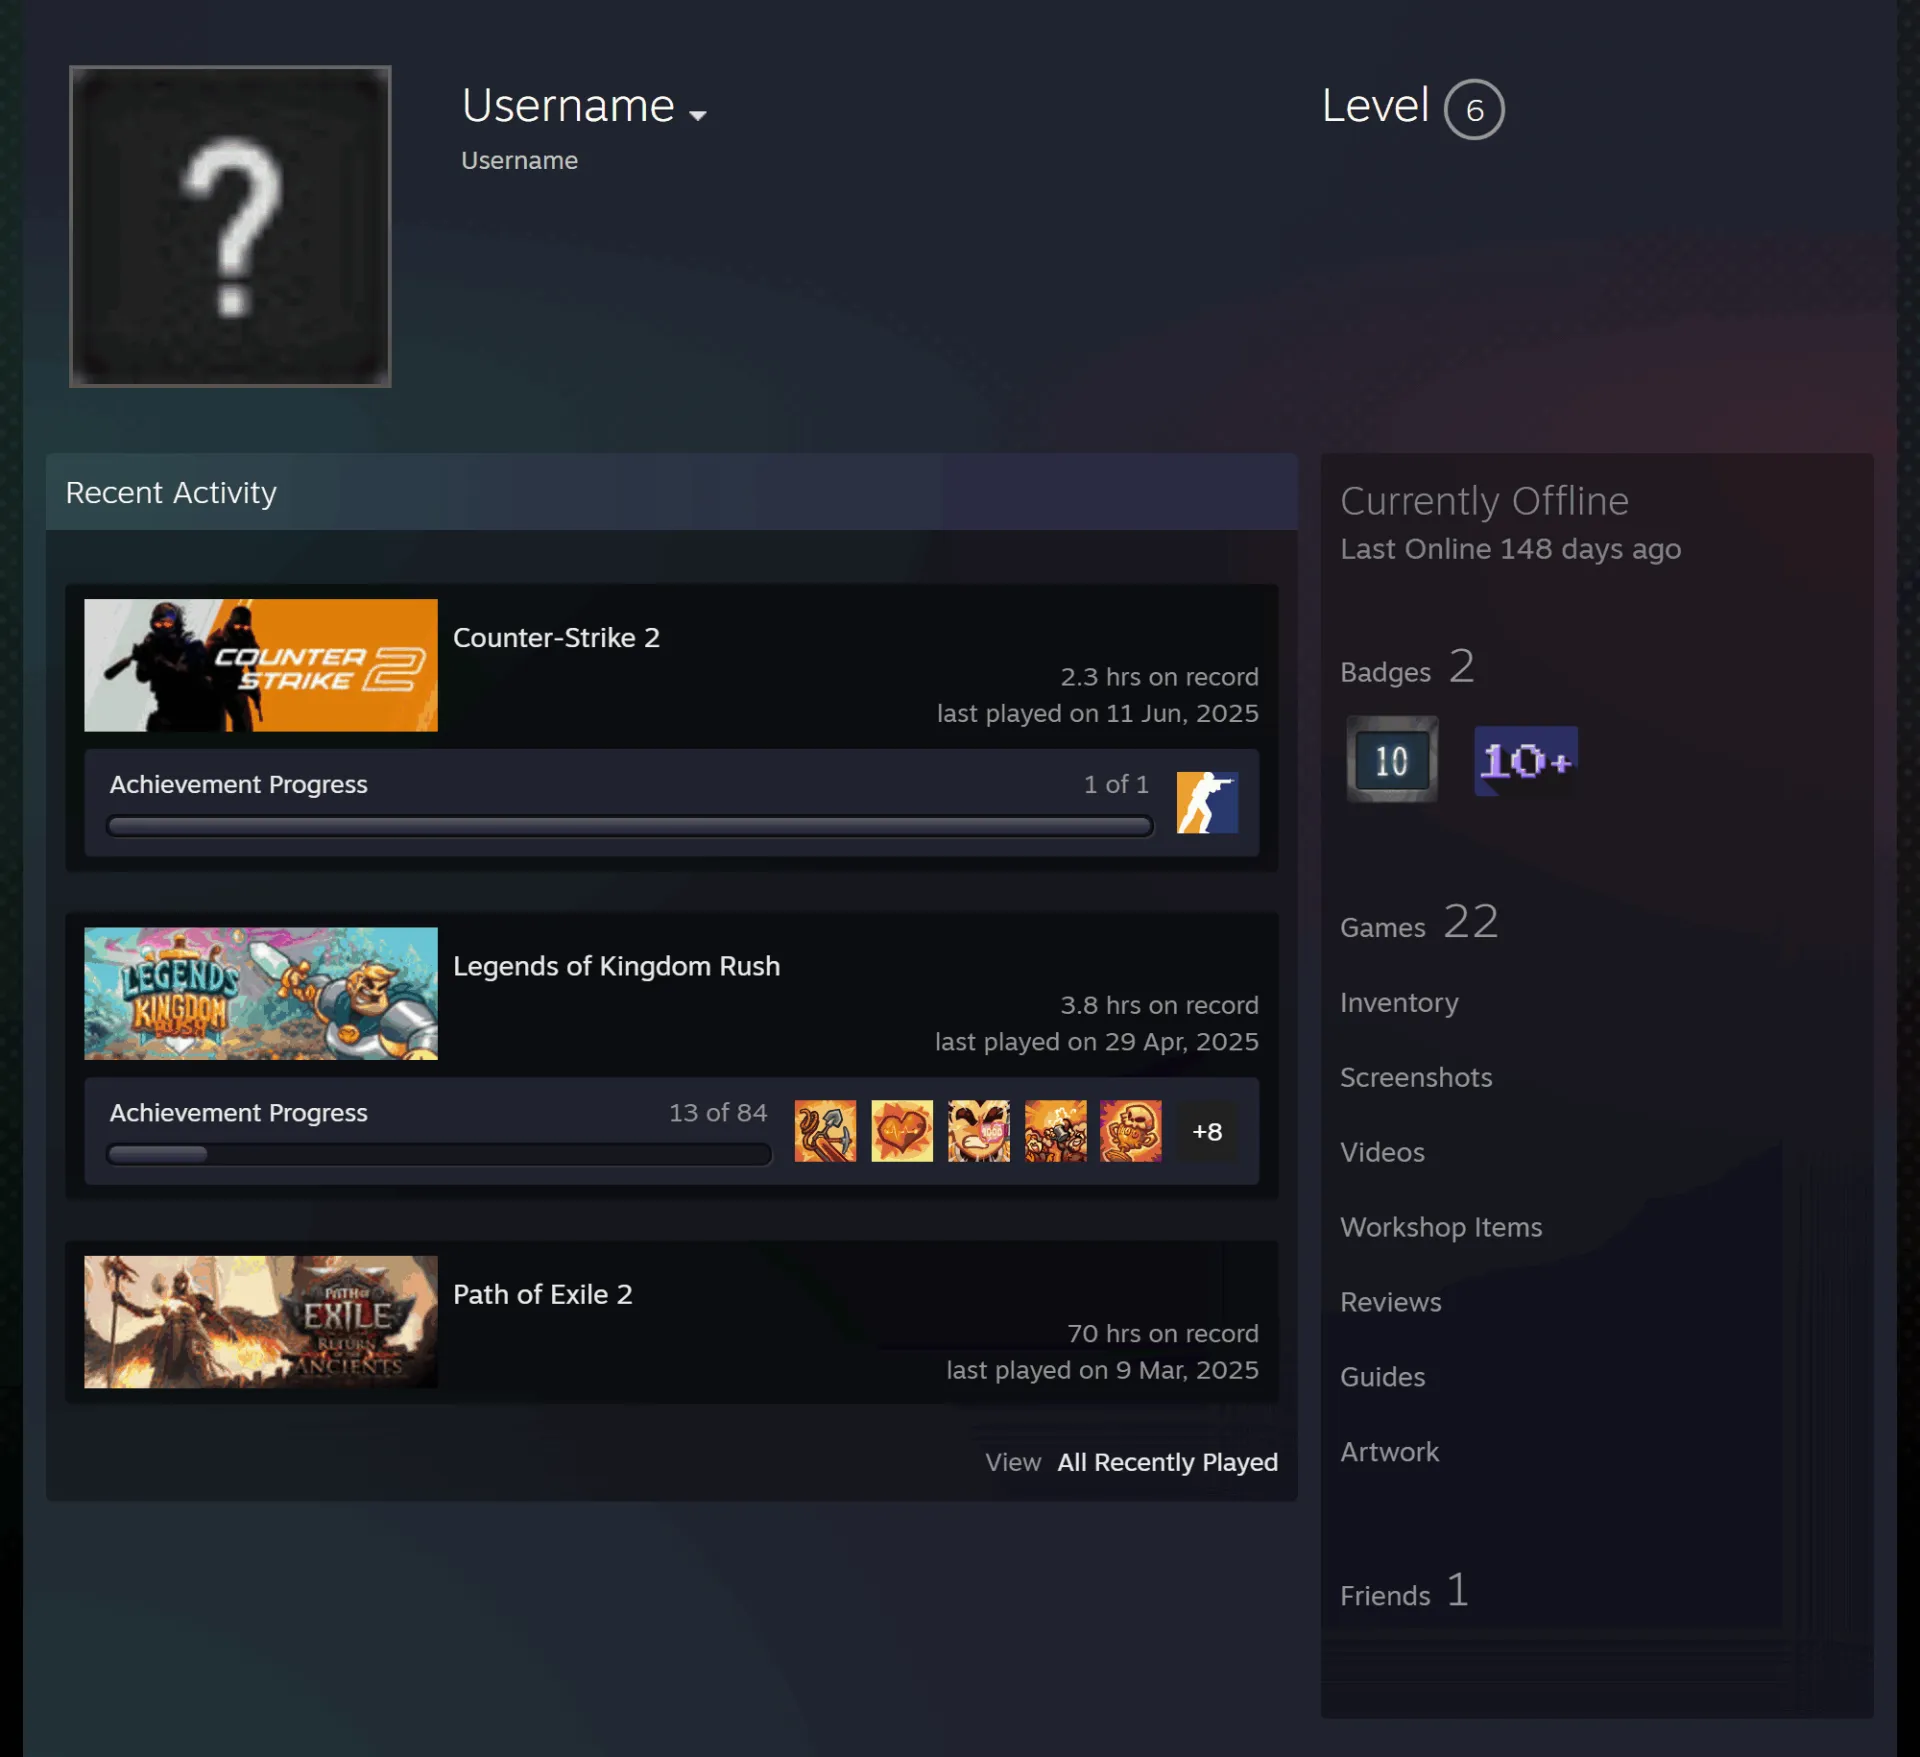The width and height of the screenshot is (1920, 1757).
Task: Open the profile avatar question mark image
Action: tap(230, 226)
